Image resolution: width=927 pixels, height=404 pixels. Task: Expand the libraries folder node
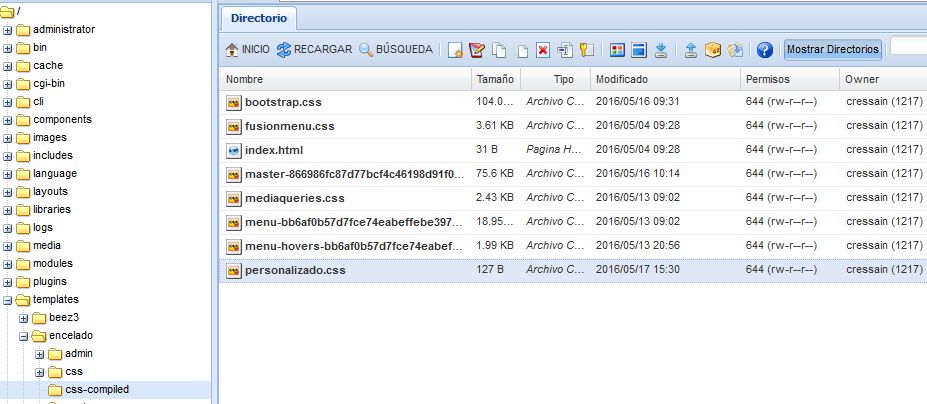(x=8, y=210)
